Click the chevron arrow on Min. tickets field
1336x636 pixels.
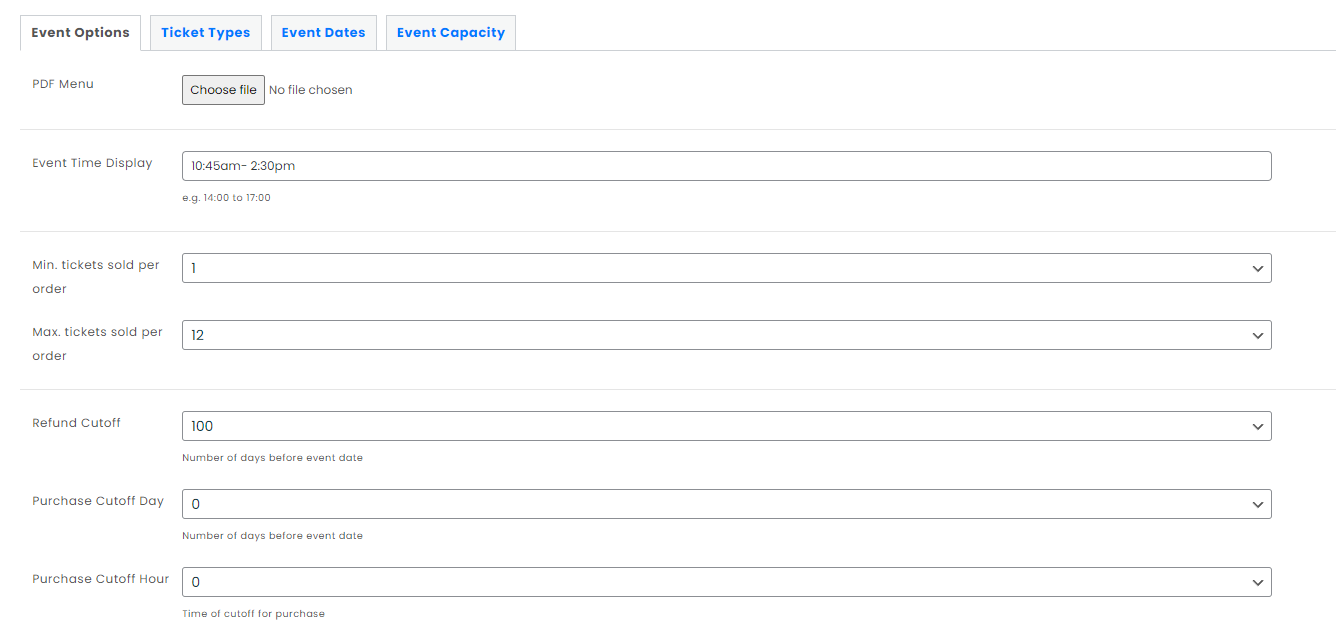pyautogui.click(x=1257, y=268)
